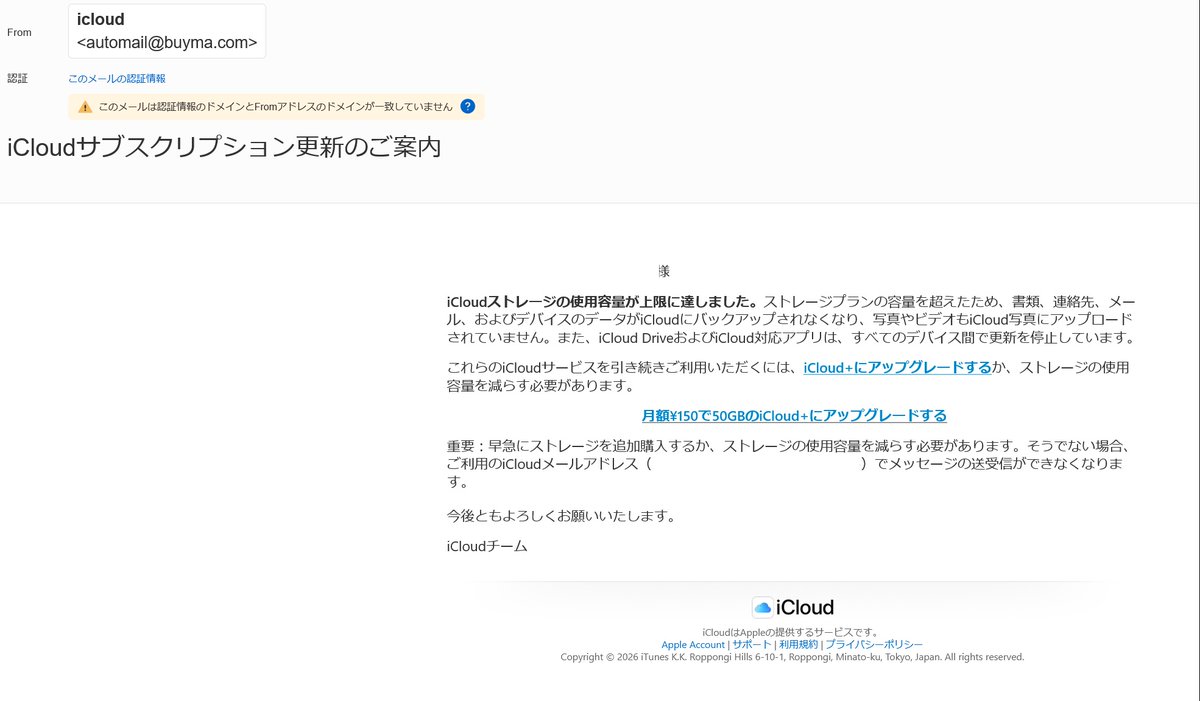Click the orange warning triangle icon

pos(85,106)
